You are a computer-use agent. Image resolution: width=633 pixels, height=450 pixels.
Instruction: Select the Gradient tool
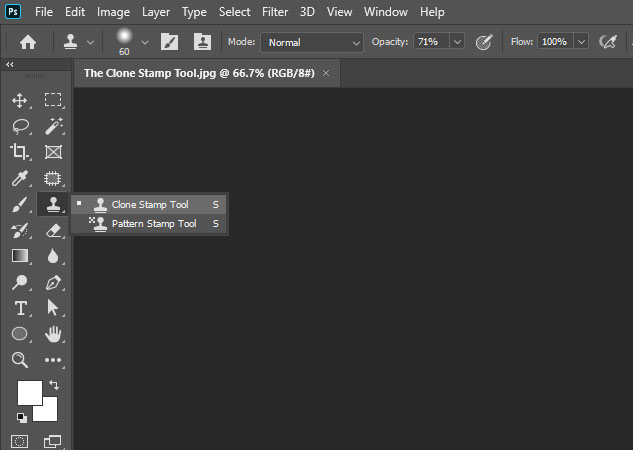(x=20, y=256)
